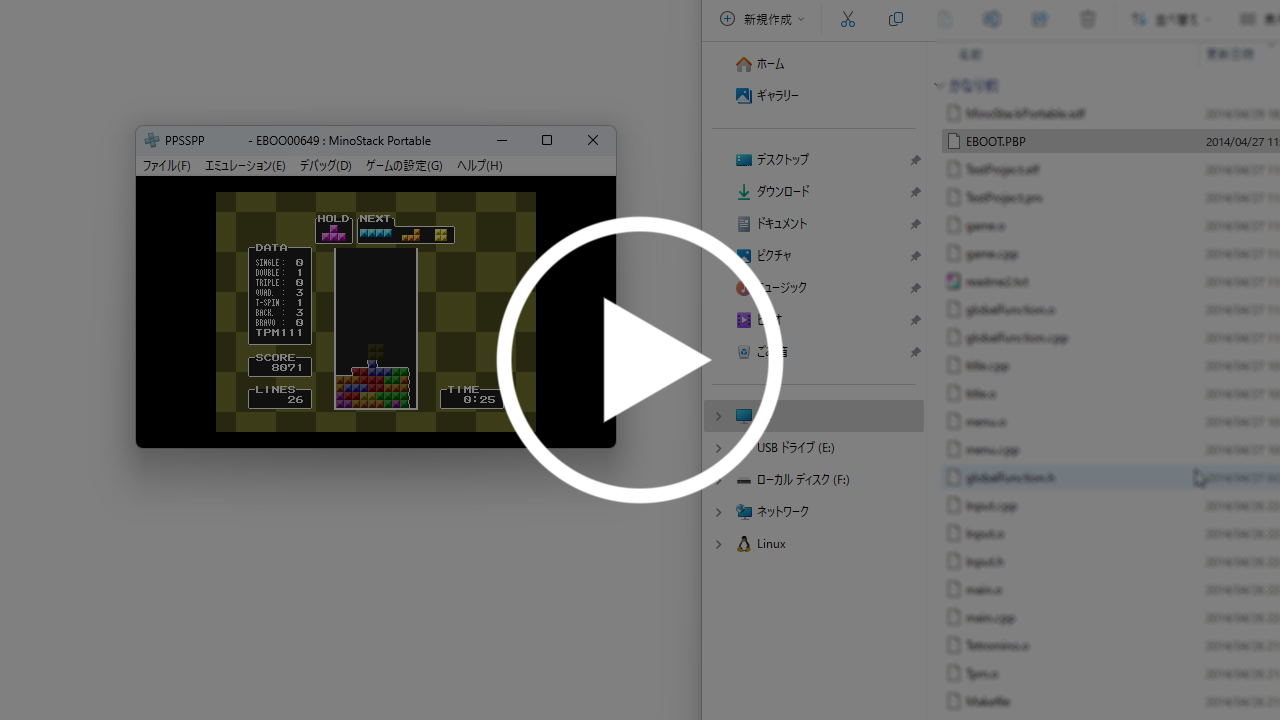Viewport: 1280px width, 720px height.
Task: Select the Linux penguin icon in sidebar
Action: [743, 544]
